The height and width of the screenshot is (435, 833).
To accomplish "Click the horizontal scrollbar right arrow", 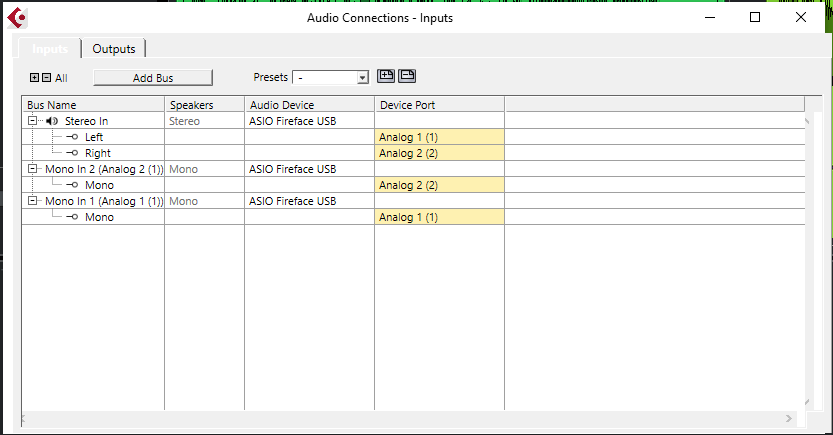I will tap(789, 419).
